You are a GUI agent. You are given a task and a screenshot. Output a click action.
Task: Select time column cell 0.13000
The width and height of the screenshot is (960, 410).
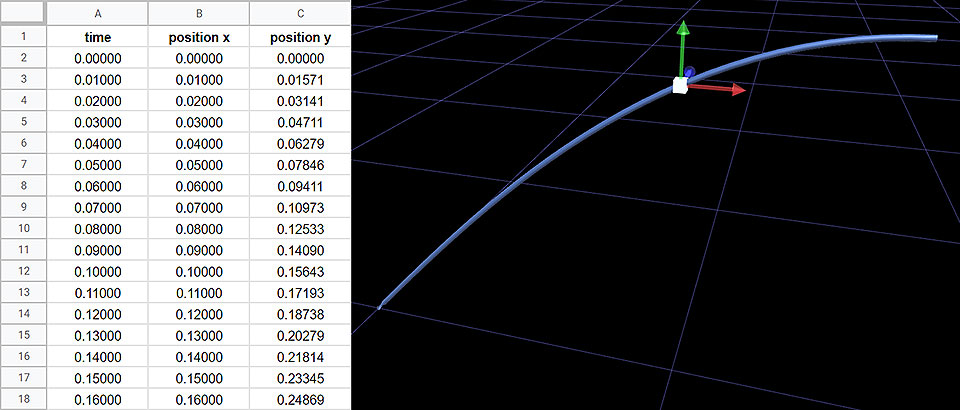pos(98,336)
